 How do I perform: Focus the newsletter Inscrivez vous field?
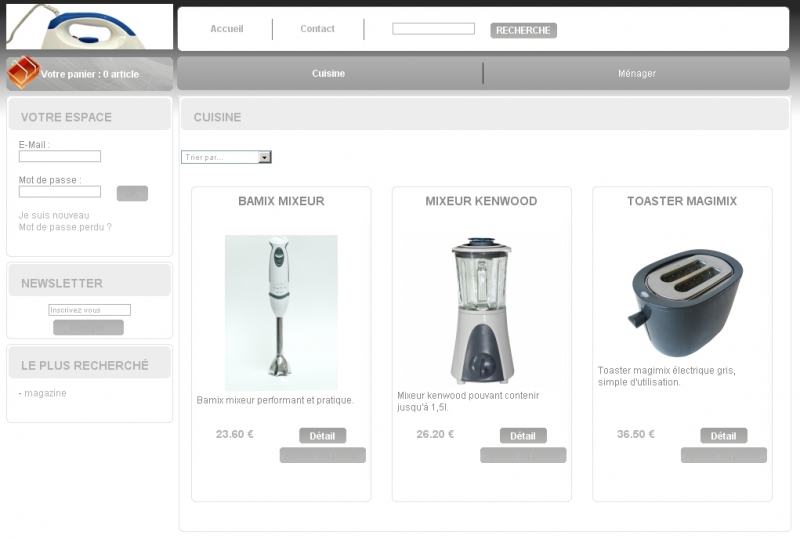click(89, 310)
